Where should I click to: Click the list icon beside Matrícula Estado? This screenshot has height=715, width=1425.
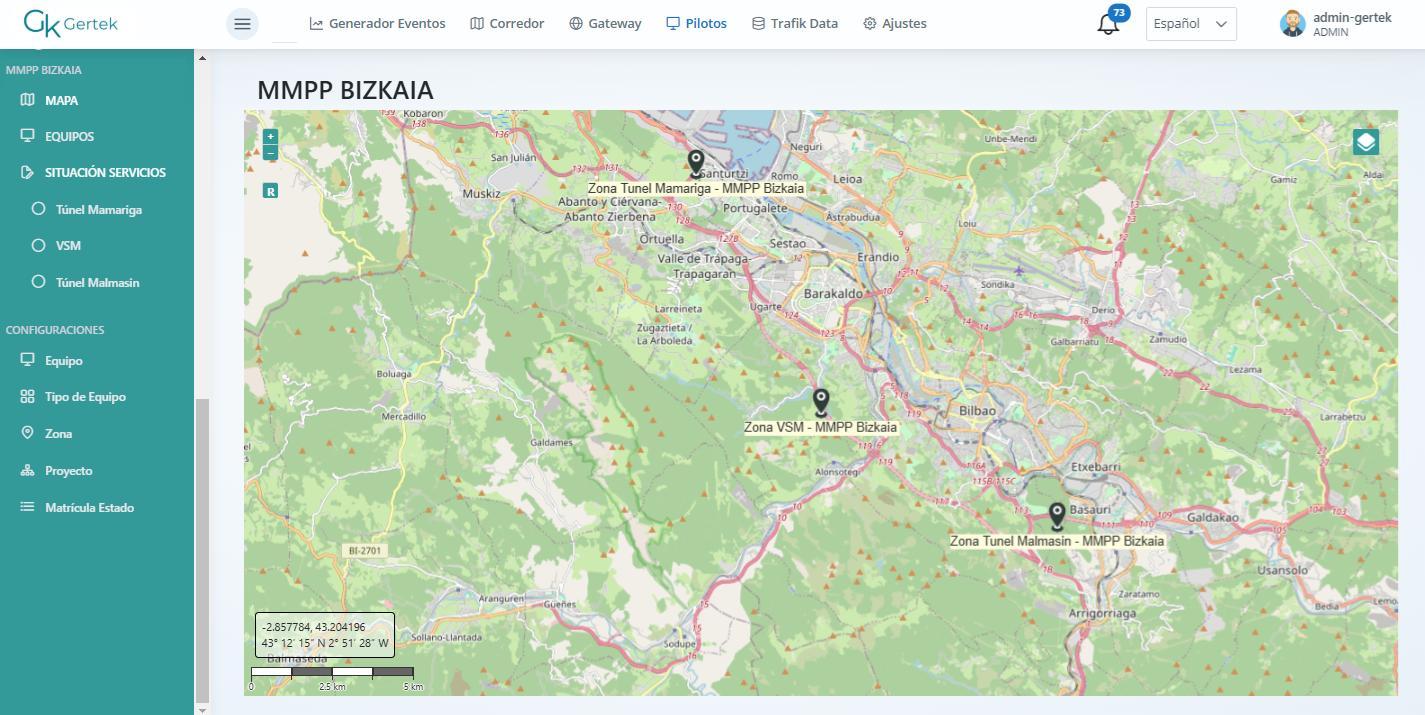[x=27, y=507]
